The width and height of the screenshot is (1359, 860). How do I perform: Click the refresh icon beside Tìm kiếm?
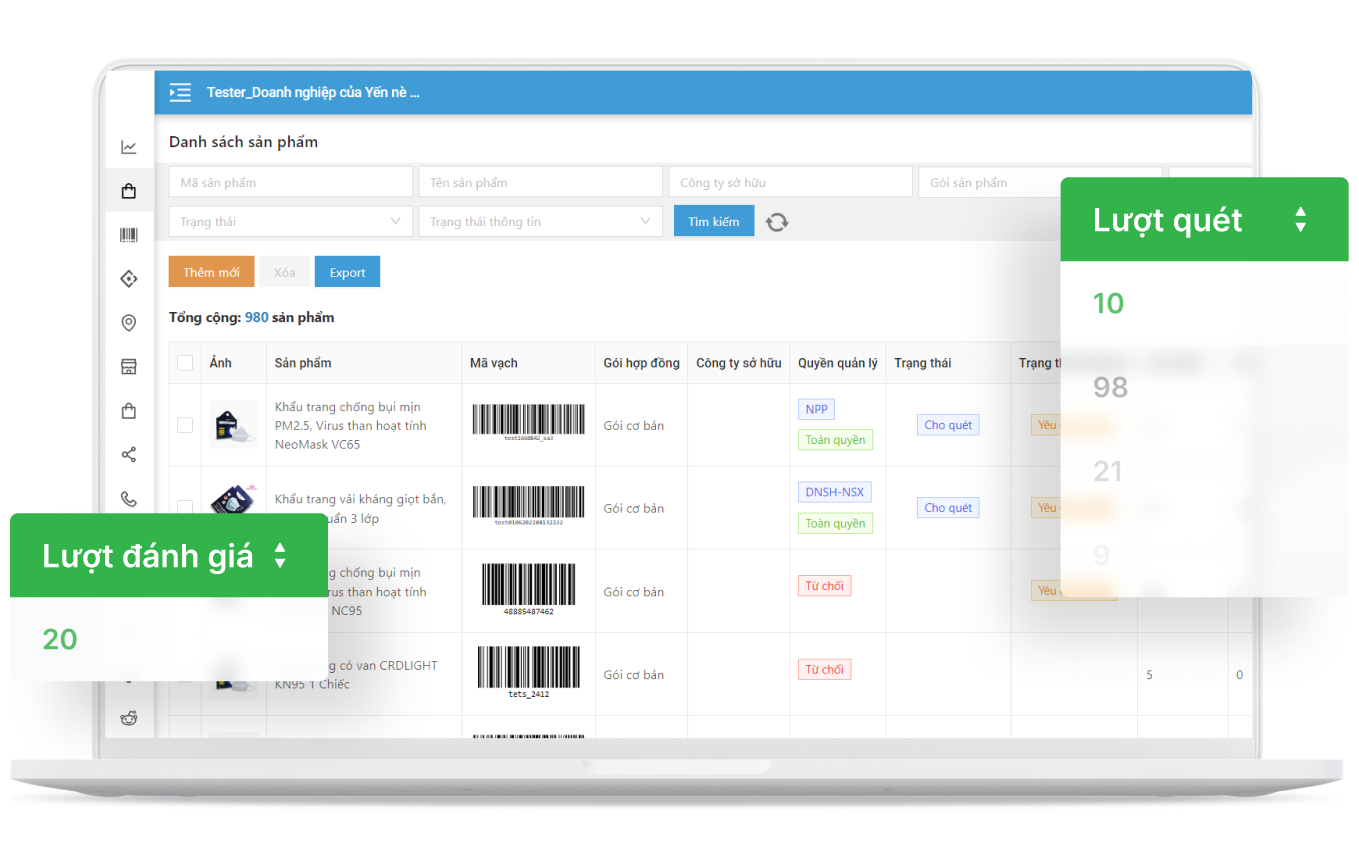point(777,222)
